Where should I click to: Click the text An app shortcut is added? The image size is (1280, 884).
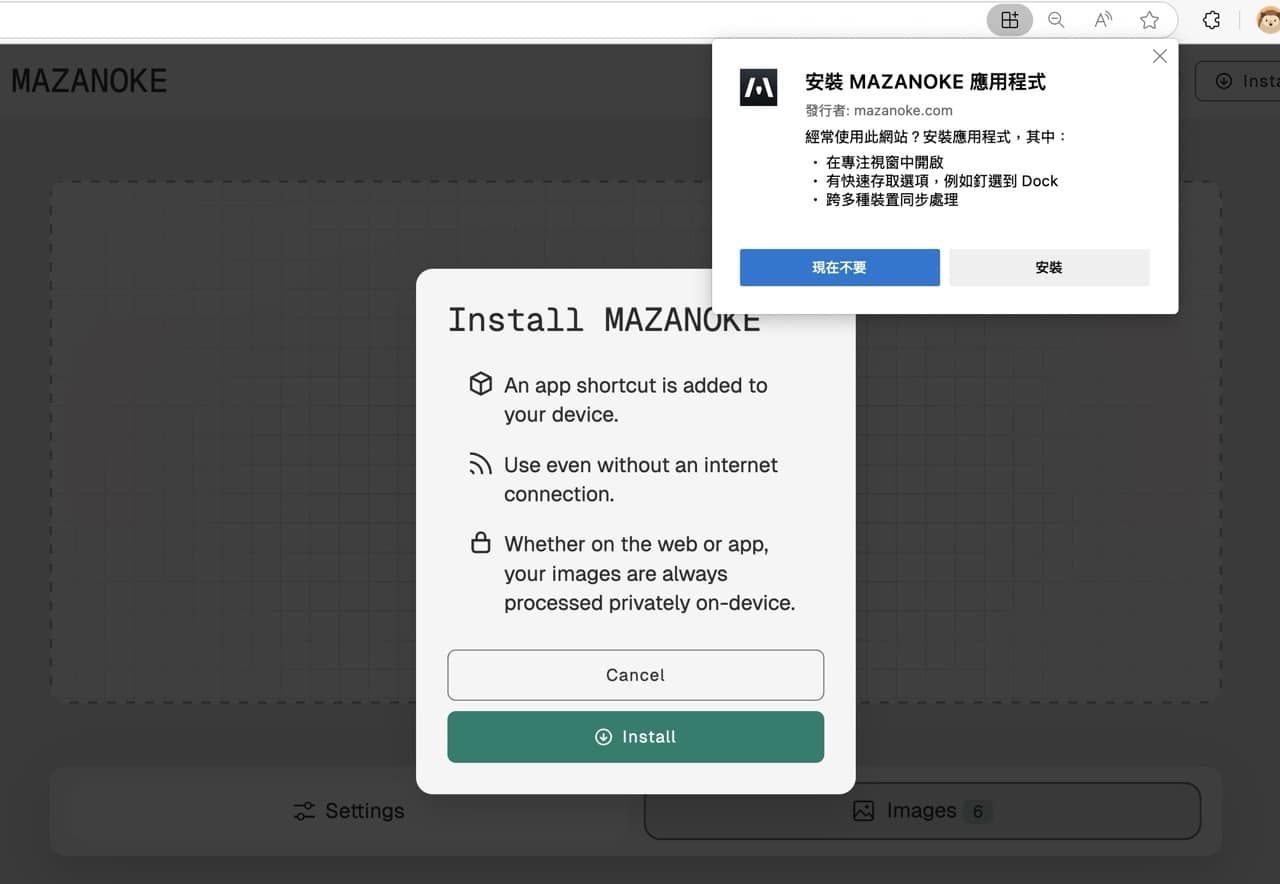coord(636,400)
